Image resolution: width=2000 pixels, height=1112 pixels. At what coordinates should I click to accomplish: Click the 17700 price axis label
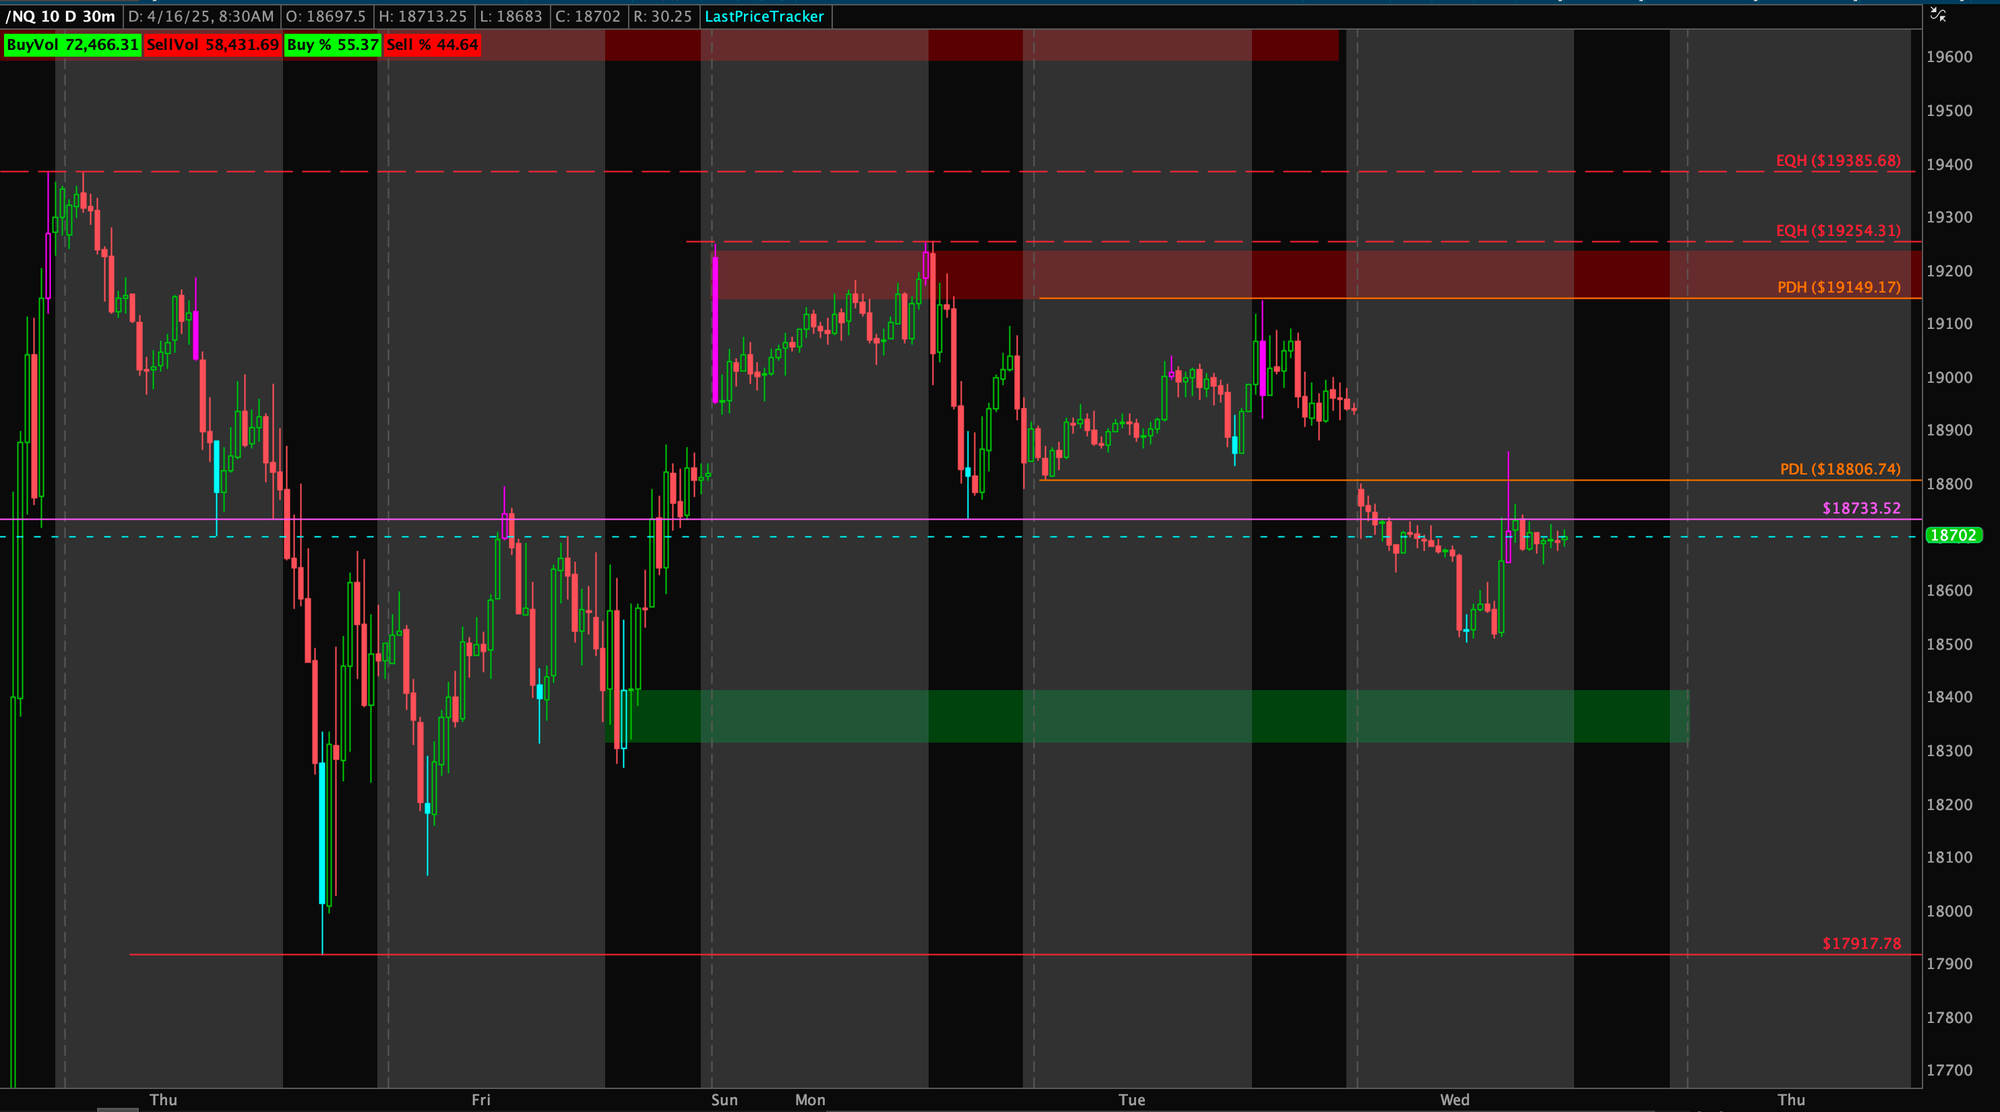1949,1070
